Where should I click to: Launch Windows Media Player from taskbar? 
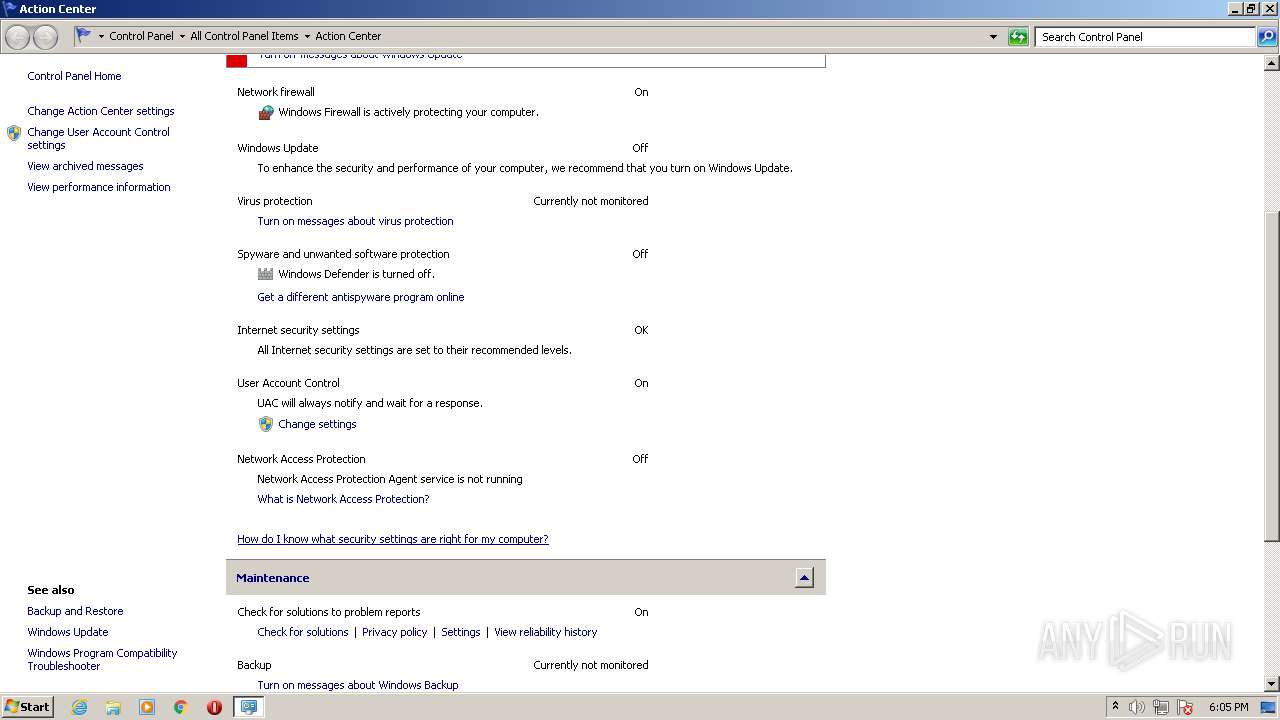click(x=147, y=707)
